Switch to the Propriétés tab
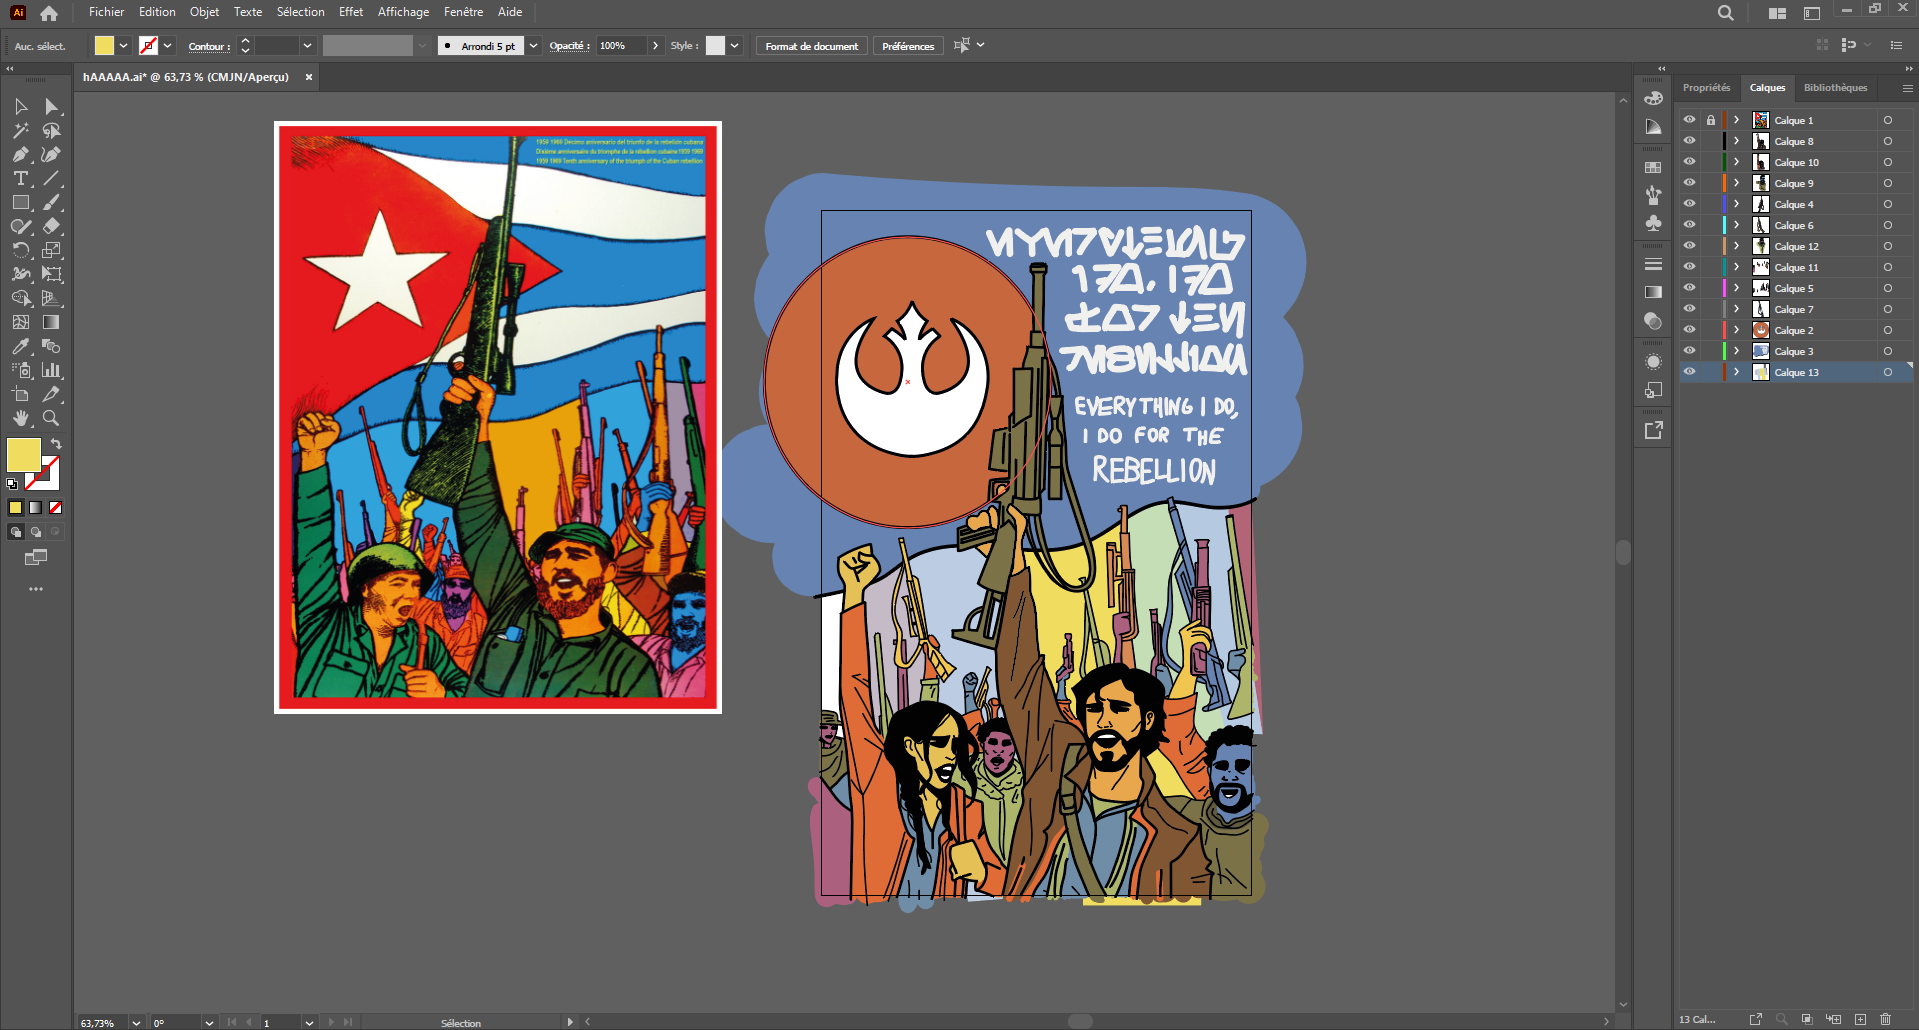Screen dimensions: 1919x1030 click(x=1706, y=88)
